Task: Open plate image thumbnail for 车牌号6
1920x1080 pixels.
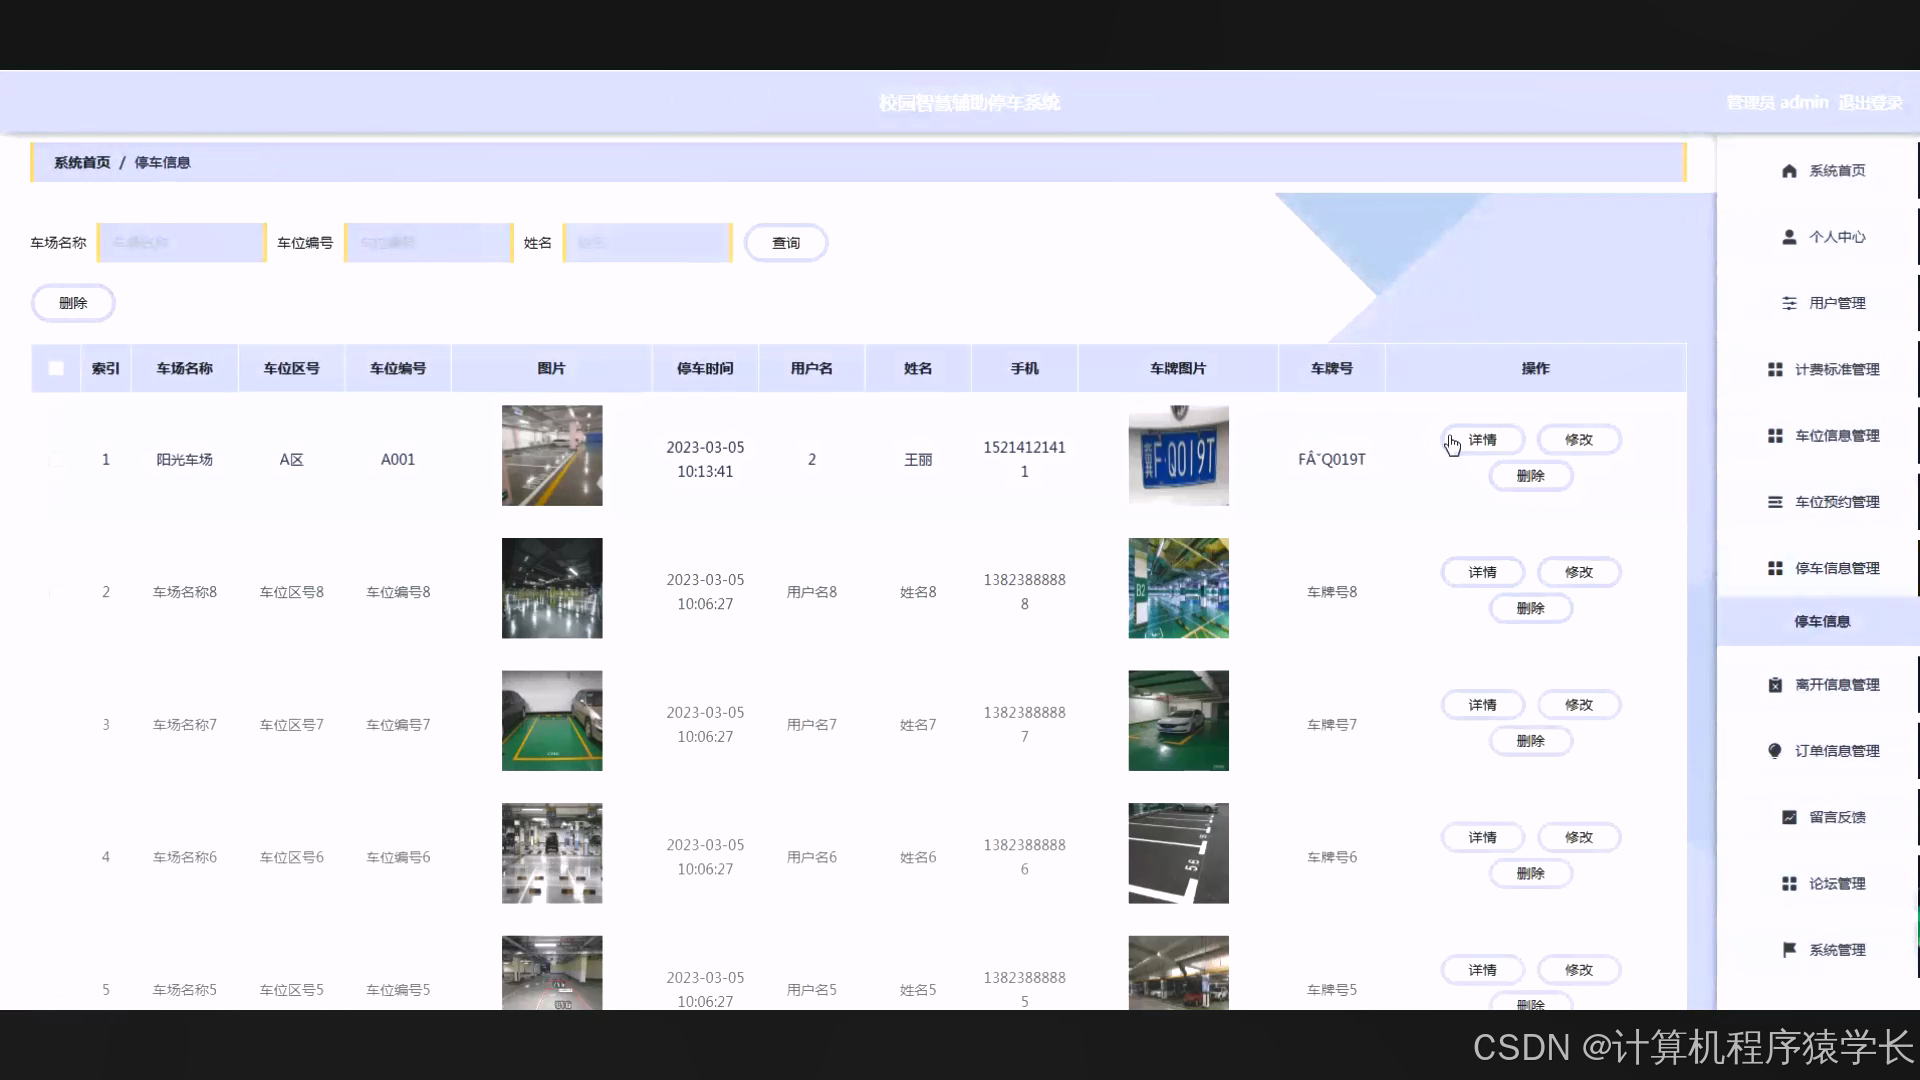Action: click(1178, 853)
